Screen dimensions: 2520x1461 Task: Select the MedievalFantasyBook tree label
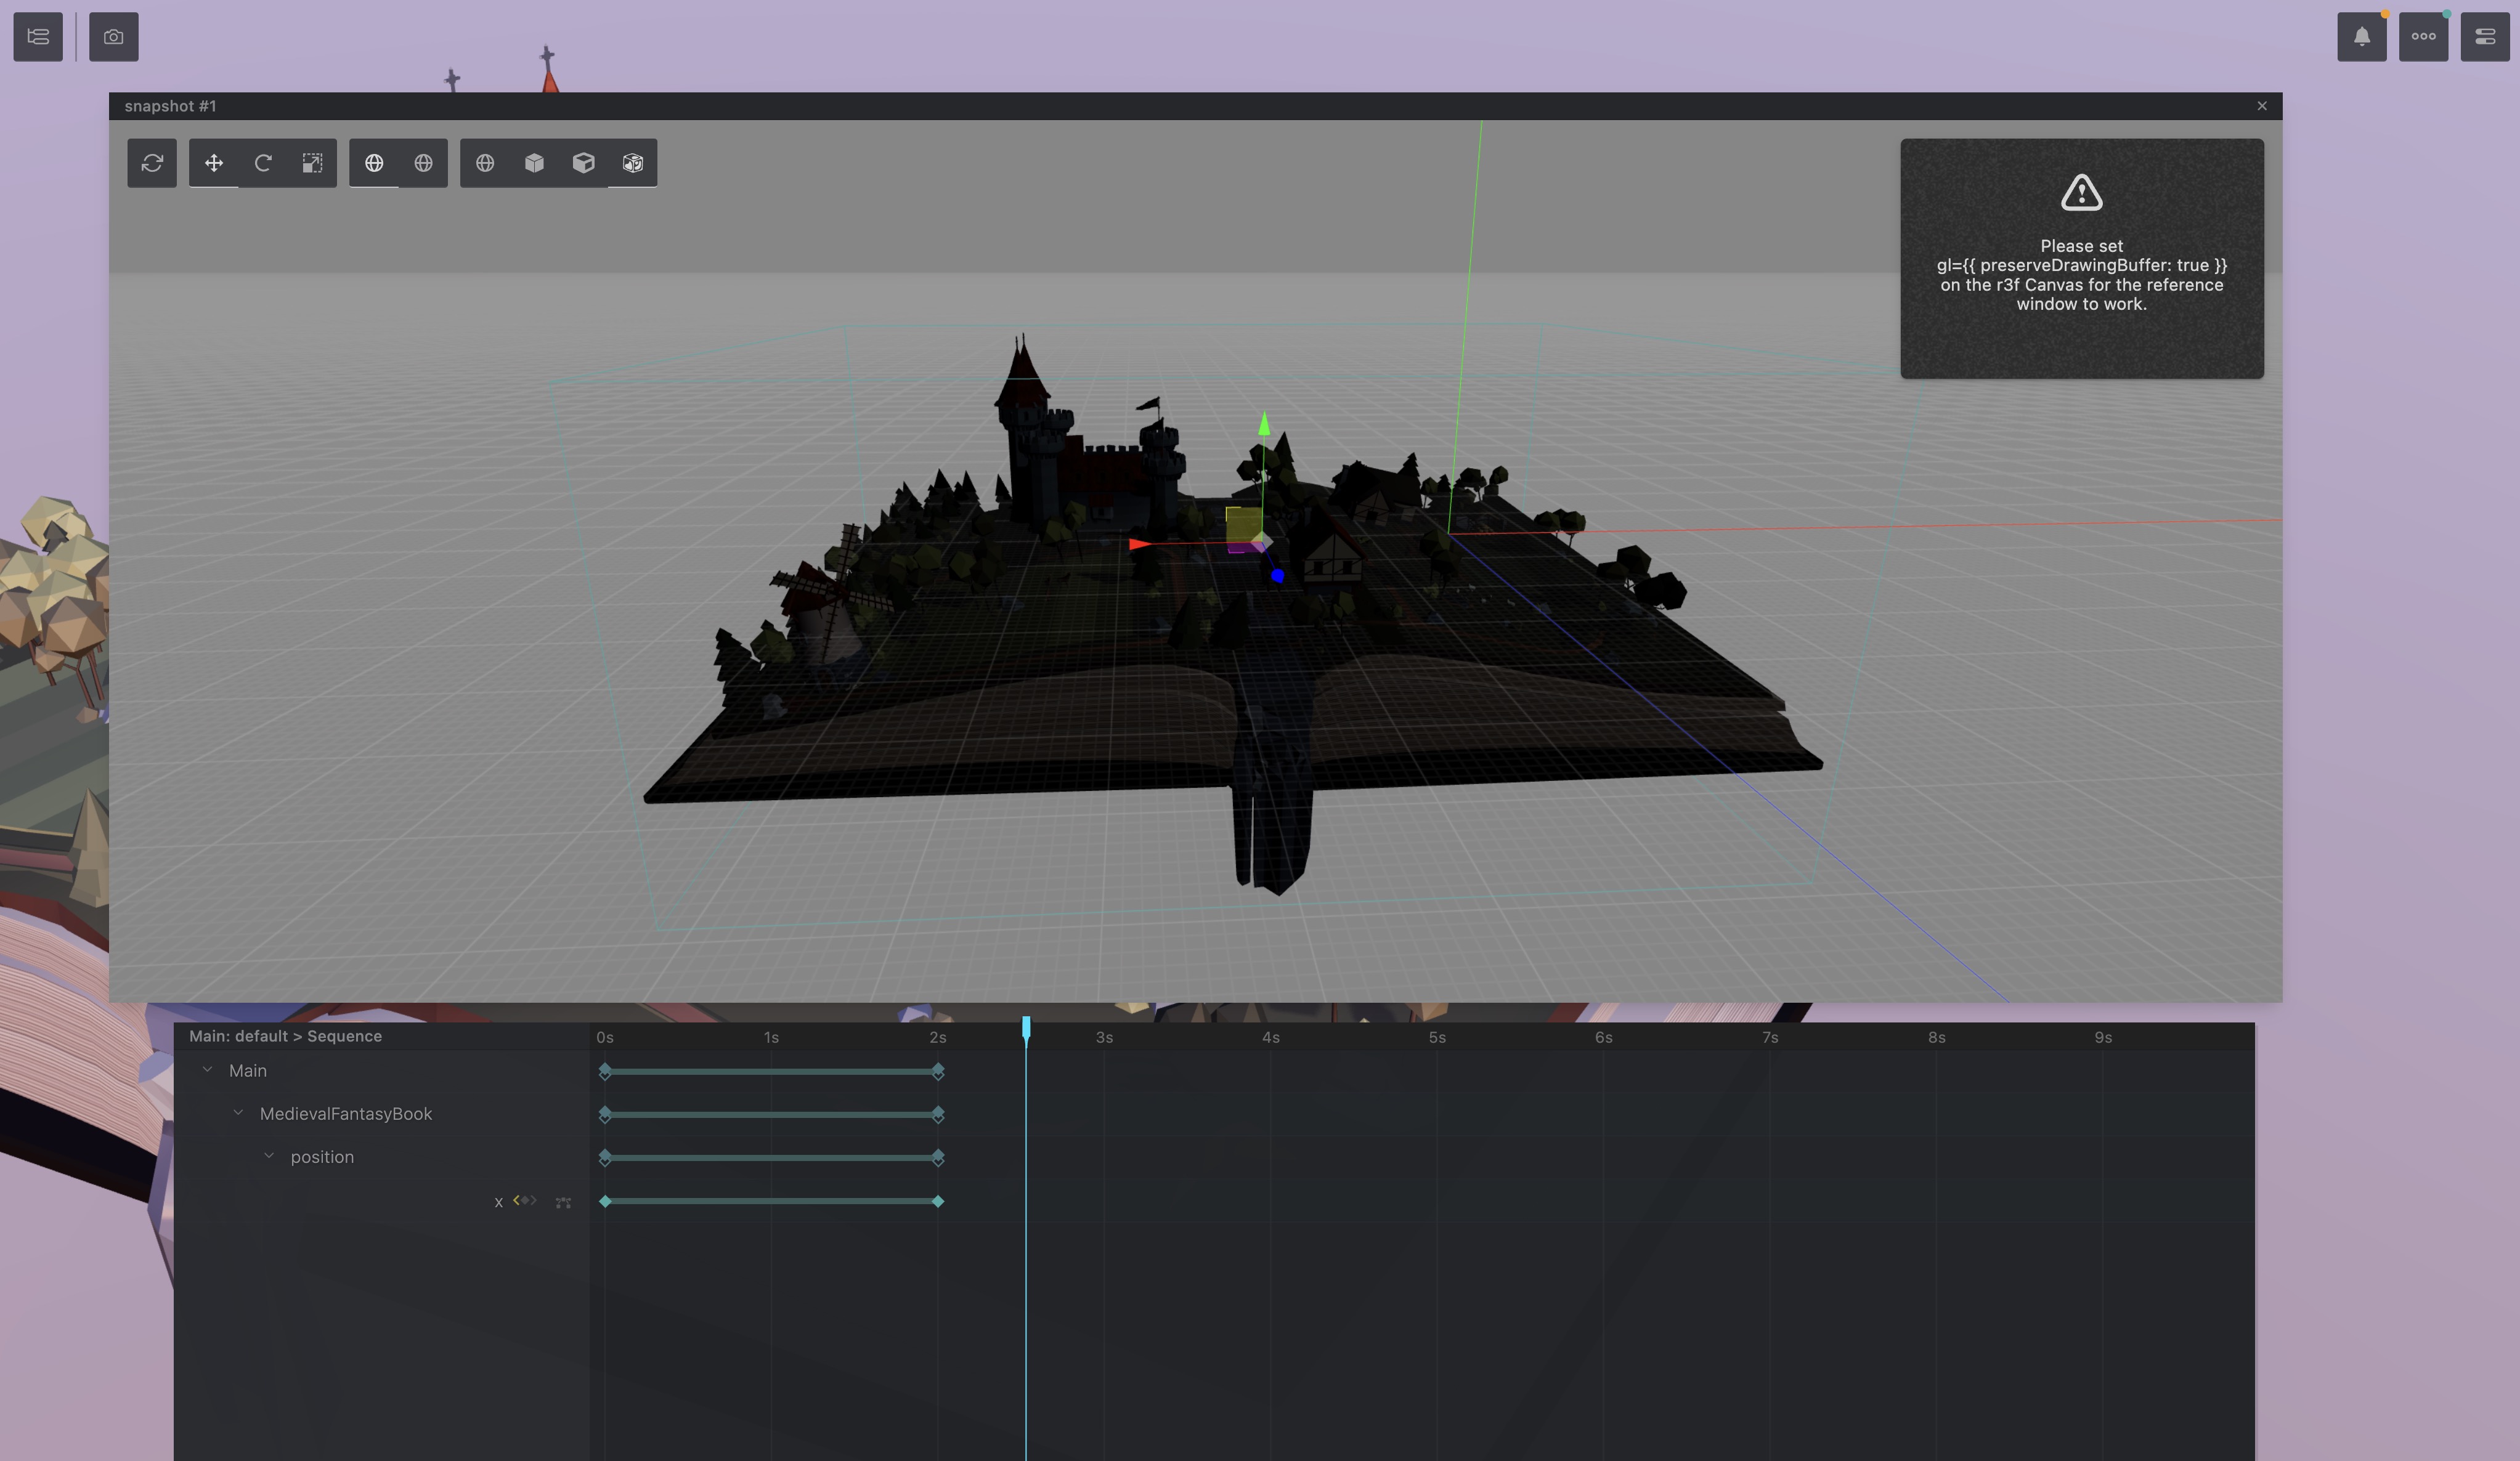pos(346,1114)
